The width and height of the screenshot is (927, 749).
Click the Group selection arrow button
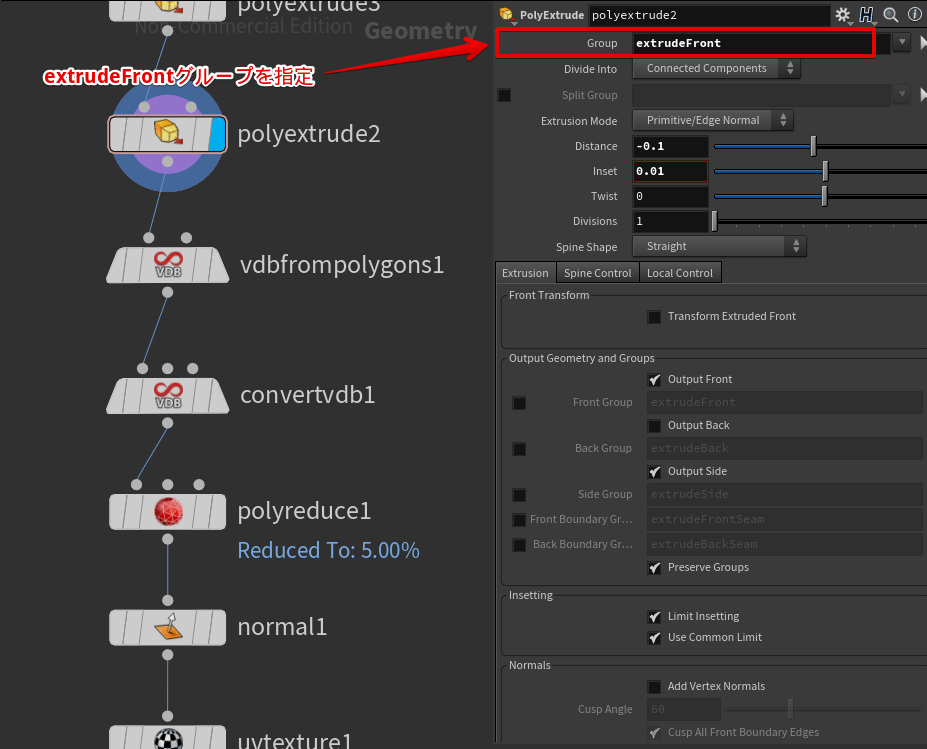(923, 43)
